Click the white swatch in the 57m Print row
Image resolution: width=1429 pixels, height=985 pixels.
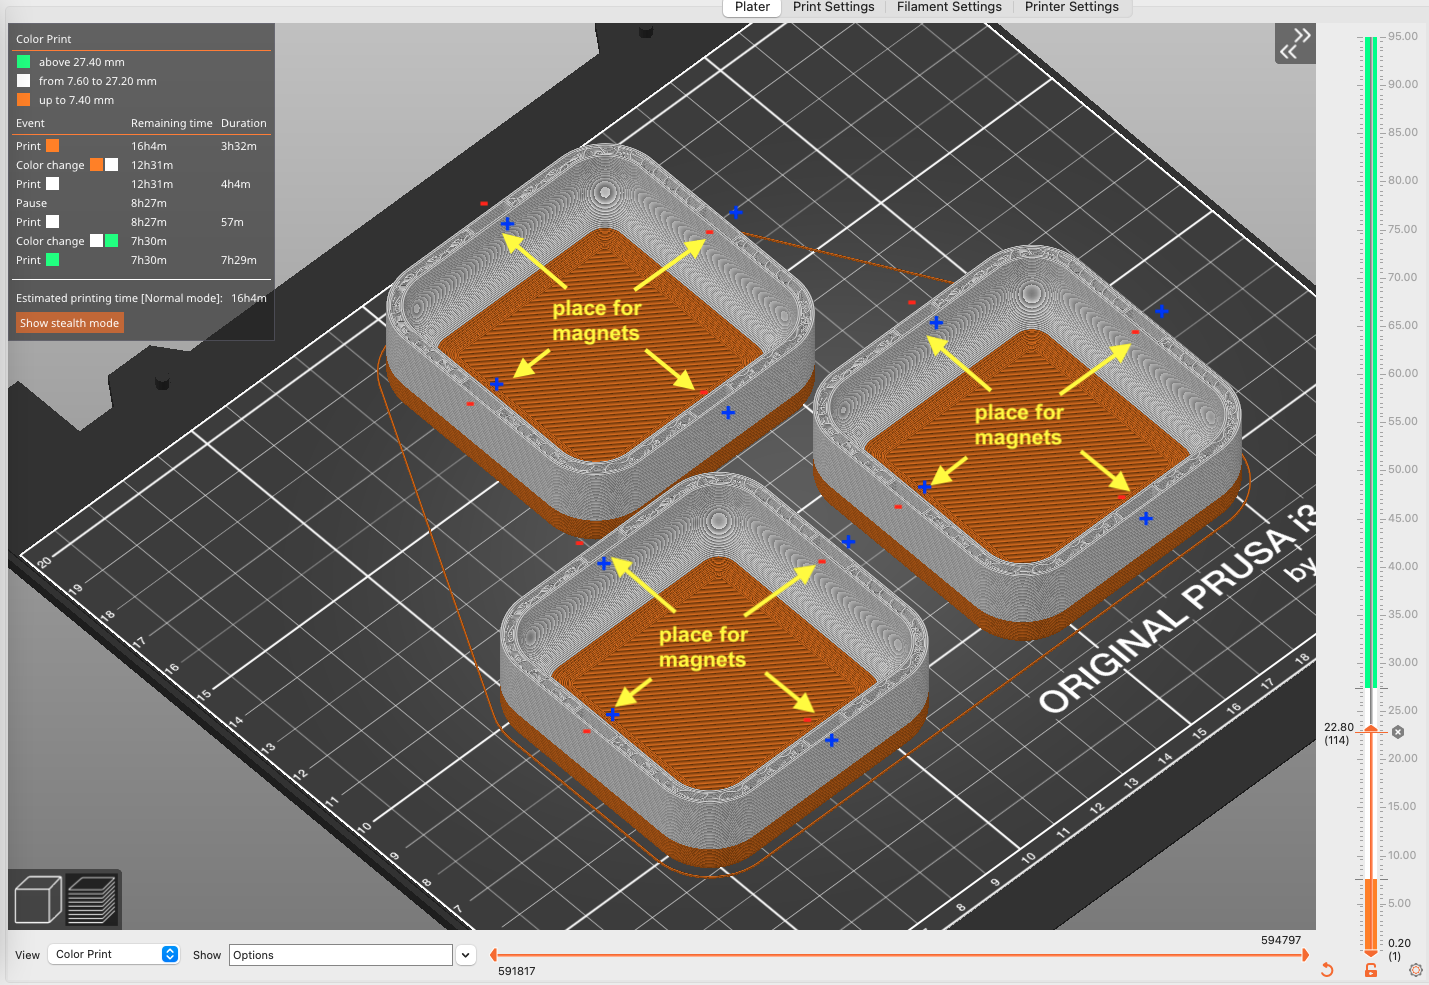(x=52, y=222)
